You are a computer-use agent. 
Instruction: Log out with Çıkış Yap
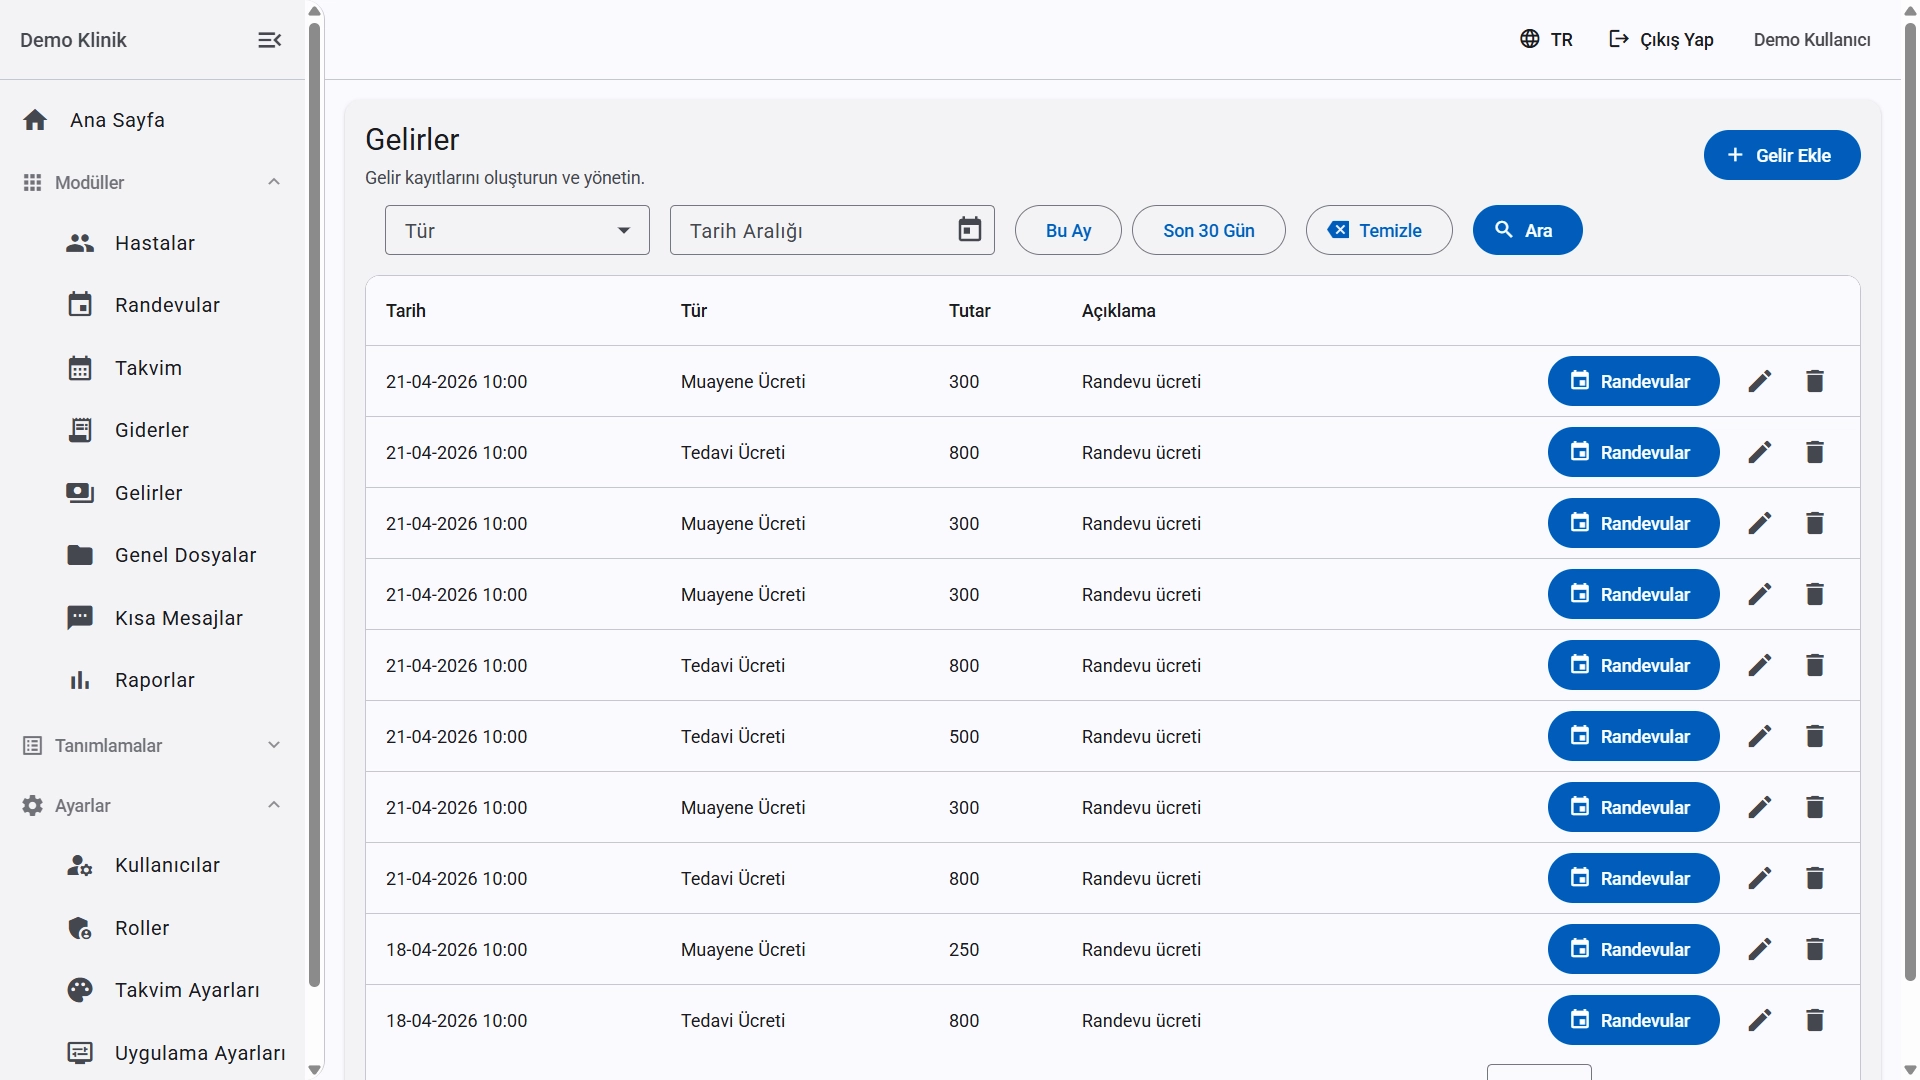[1661, 39]
